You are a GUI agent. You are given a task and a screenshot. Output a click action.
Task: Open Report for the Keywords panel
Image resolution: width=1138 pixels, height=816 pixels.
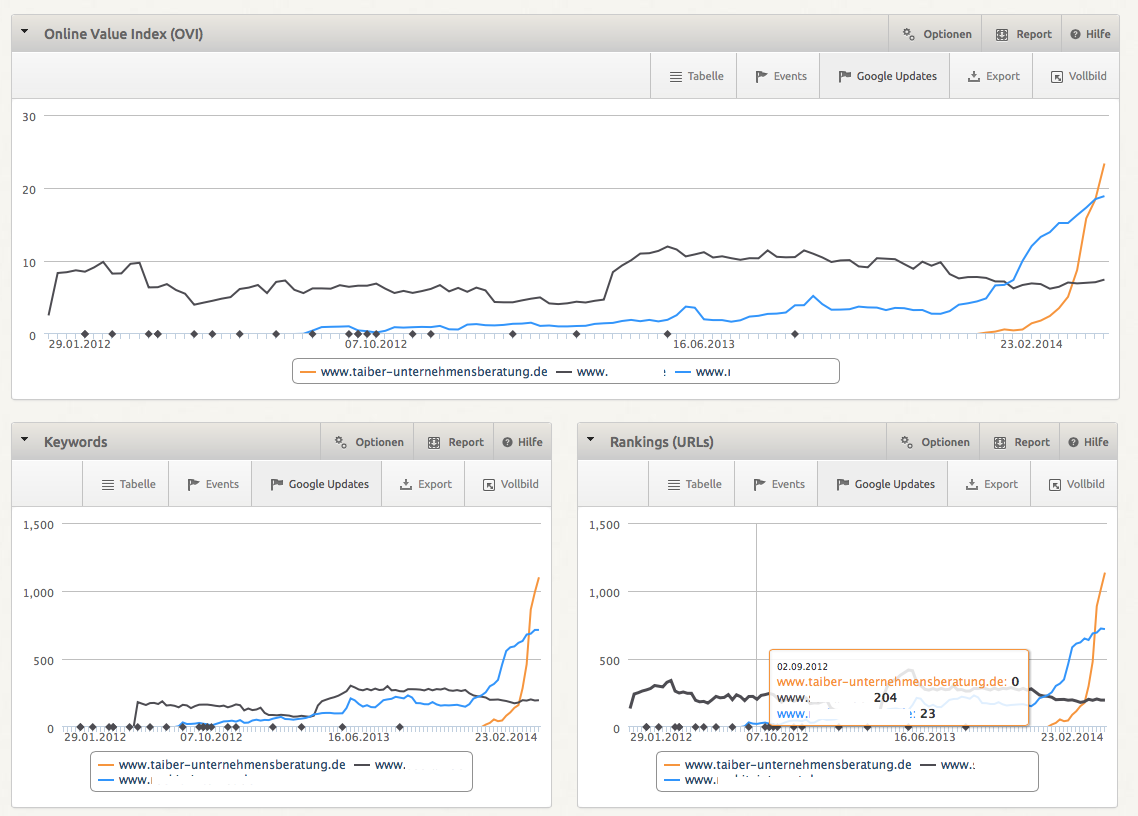[x=455, y=442]
